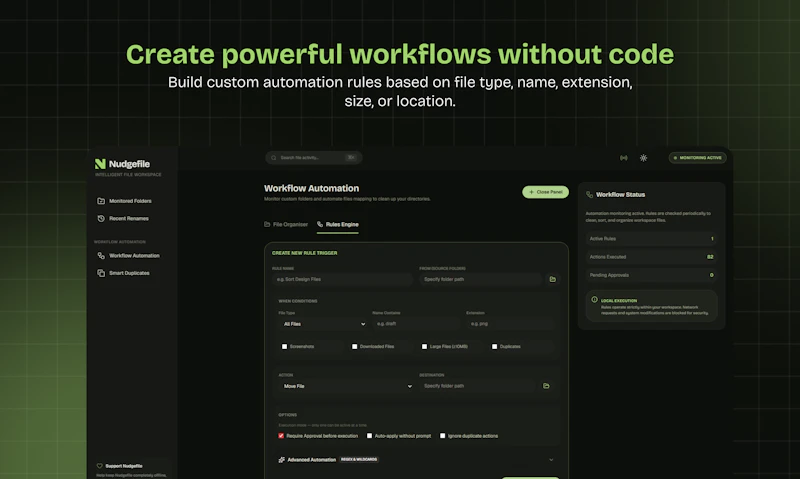The width and height of the screenshot is (800, 479).
Task: Click the Actions Executed row
Action: (652, 257)
